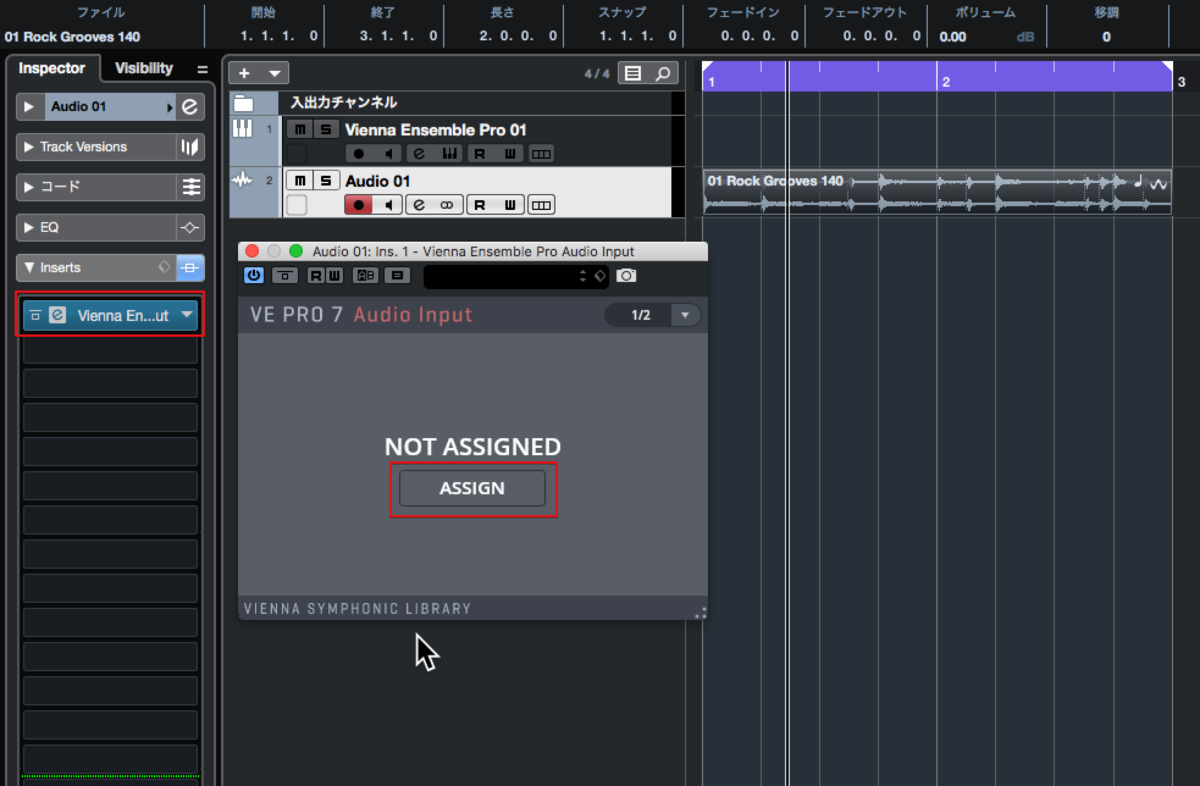1200x786 pixels.
Task: Solo the Audio 01 track
Action: point(326,180)
